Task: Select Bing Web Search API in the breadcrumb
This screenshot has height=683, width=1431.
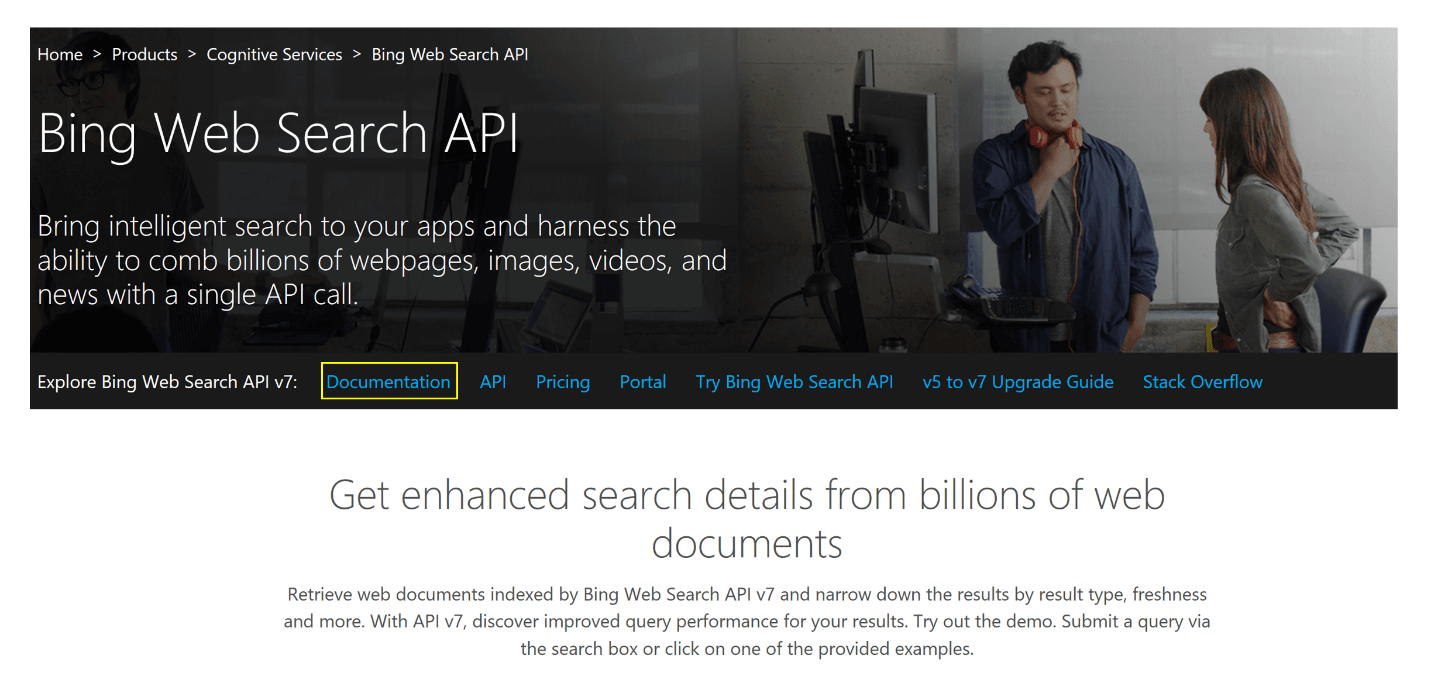Action: pos(450,54)
